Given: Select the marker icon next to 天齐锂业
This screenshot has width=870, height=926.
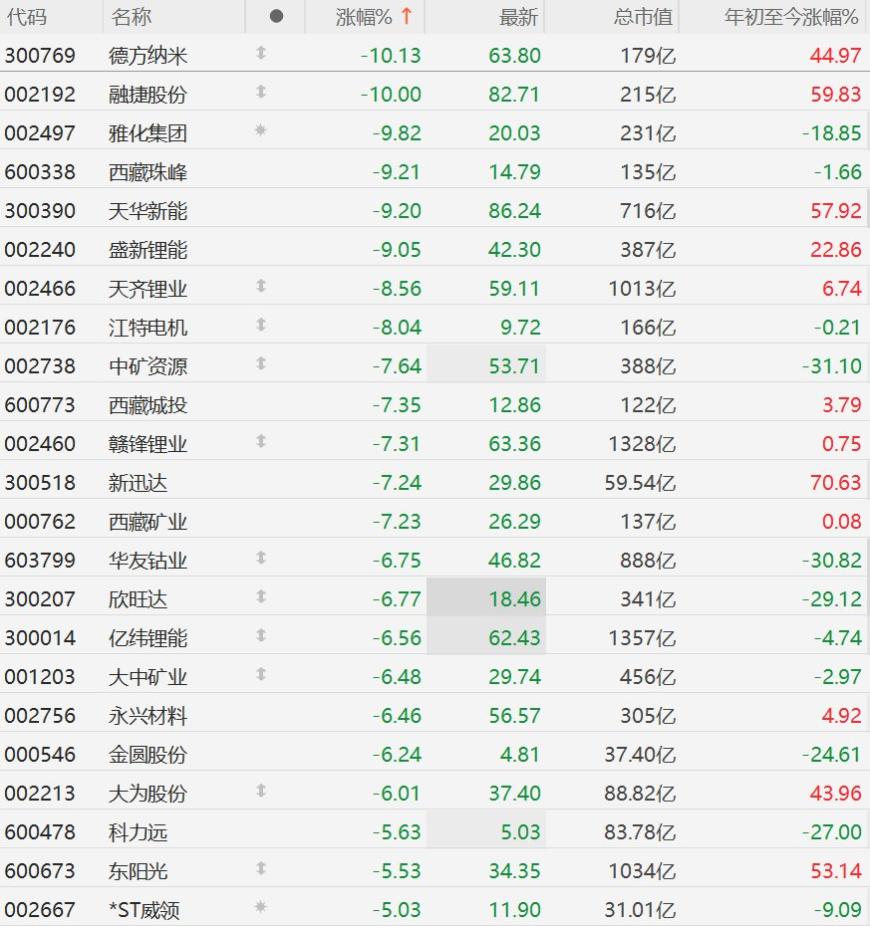Looking at the screenshot, I should point(261,286).
